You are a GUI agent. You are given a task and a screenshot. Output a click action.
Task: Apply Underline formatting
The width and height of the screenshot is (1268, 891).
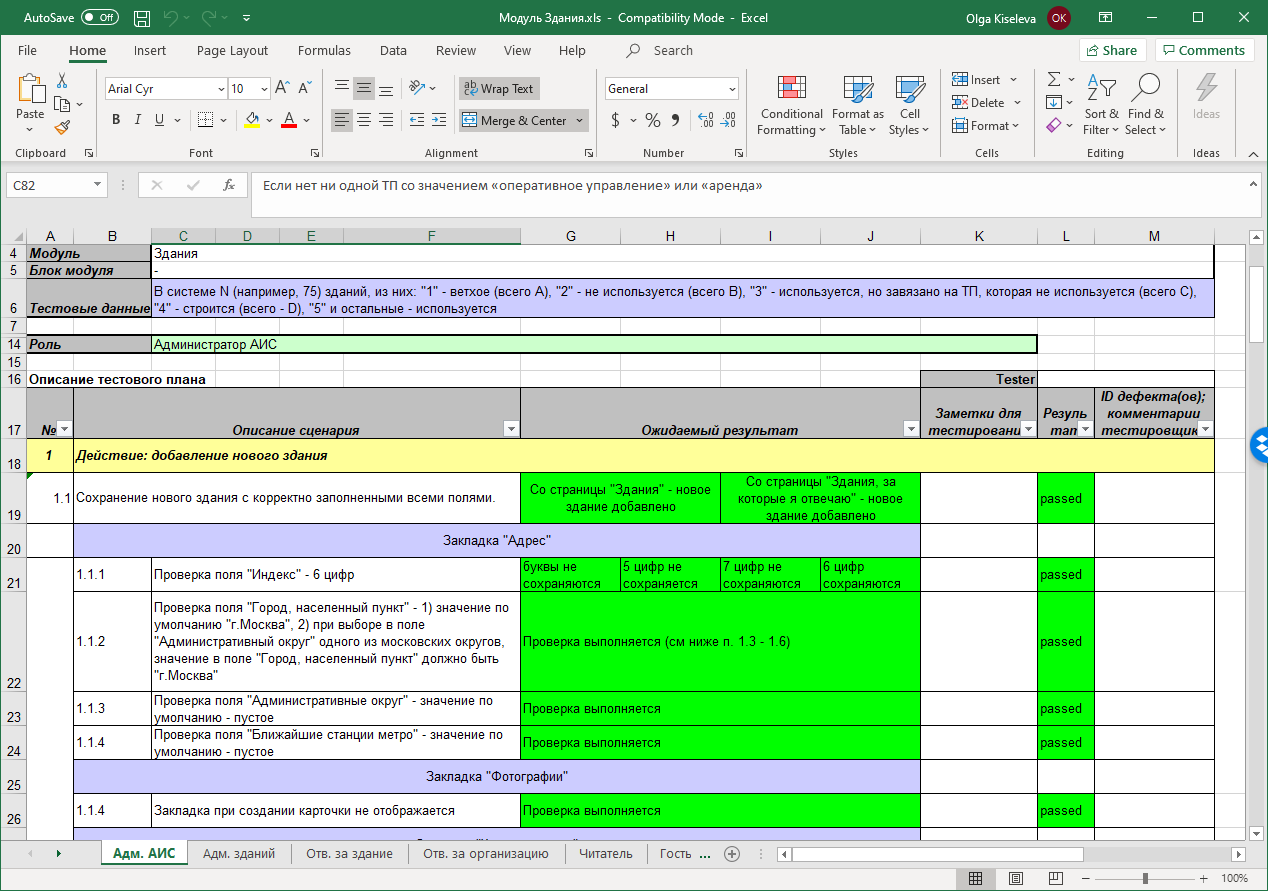tap(158, 120)
